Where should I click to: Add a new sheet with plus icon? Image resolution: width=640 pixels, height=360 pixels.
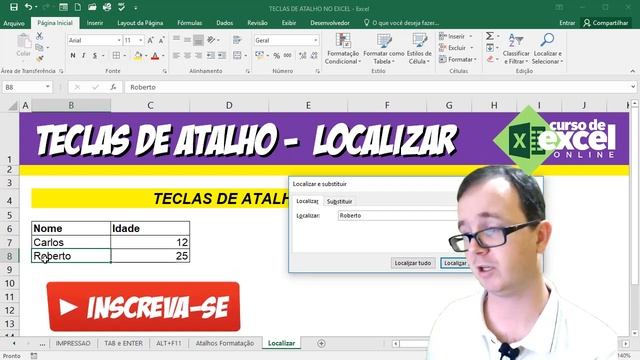pyautogui.click(x=321, y=344)
